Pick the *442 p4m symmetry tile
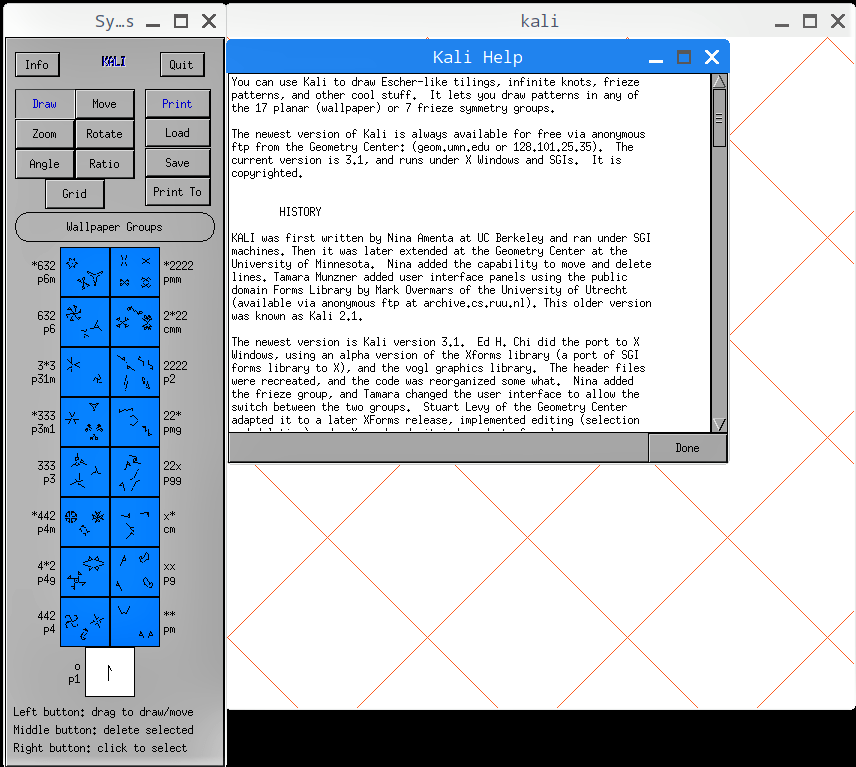The image size is (856, 767). pos(85,522)
